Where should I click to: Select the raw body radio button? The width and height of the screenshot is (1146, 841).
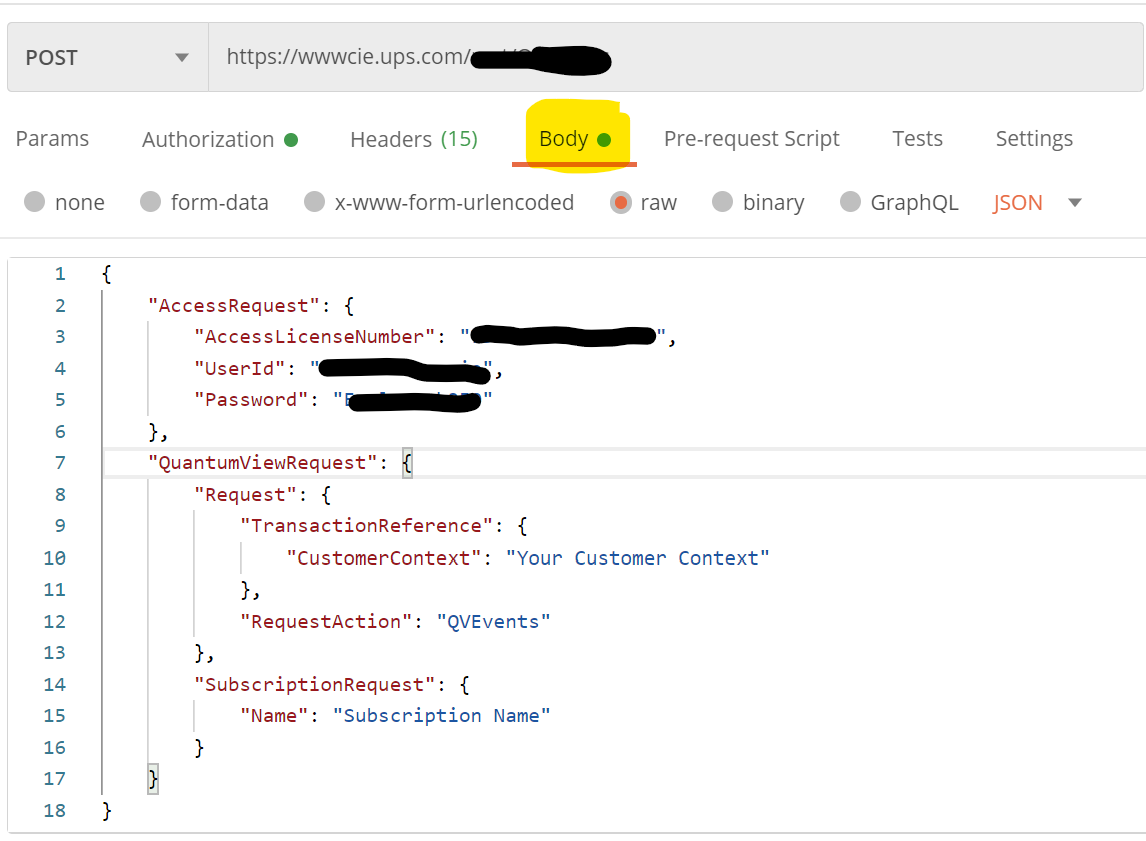621,202
